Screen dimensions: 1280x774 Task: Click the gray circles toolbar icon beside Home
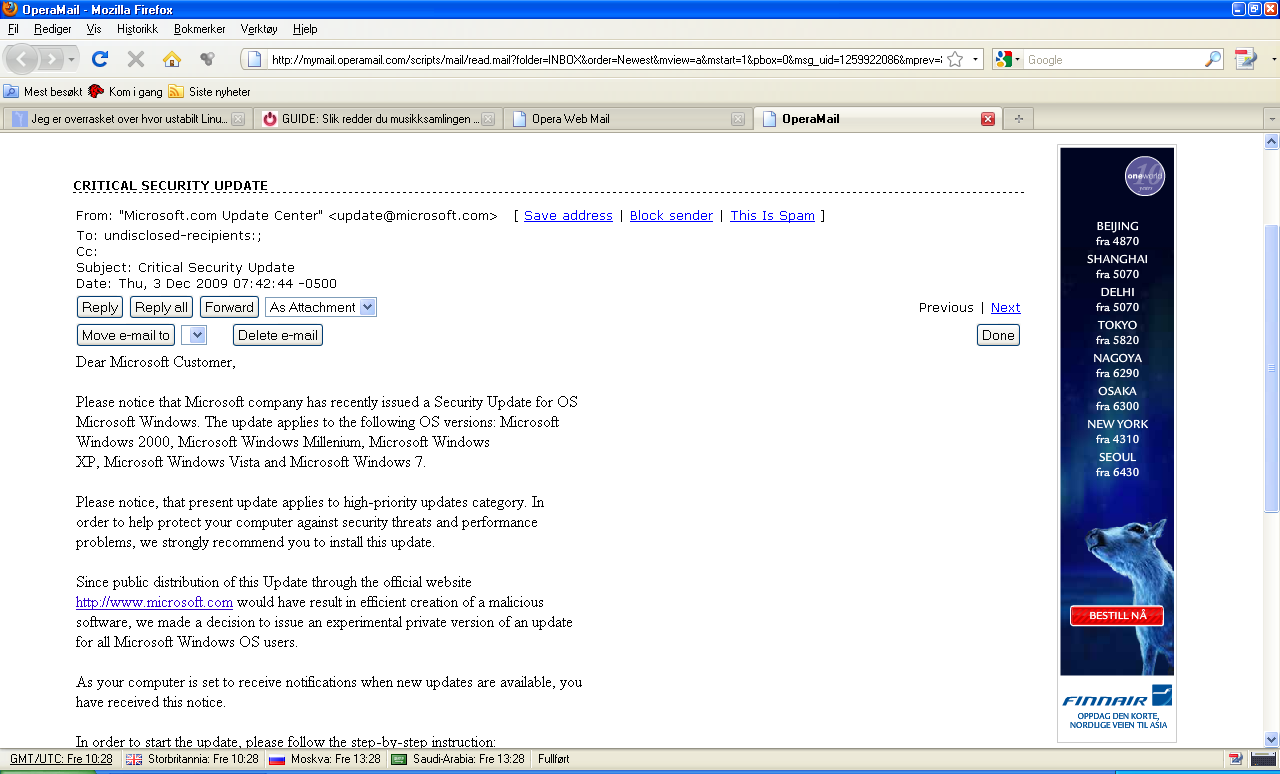[x=208, y=59]
